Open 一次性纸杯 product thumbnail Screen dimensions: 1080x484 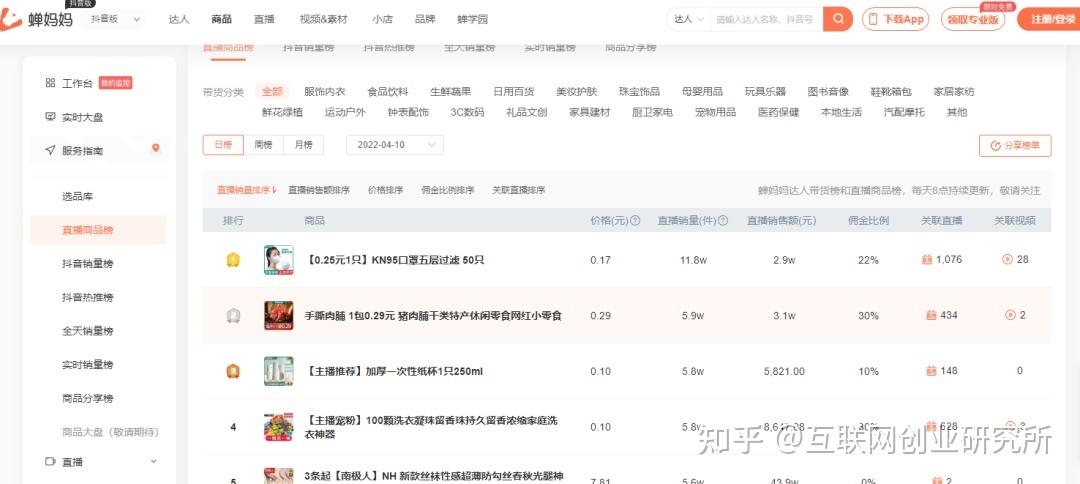click(x=278, y=371)
